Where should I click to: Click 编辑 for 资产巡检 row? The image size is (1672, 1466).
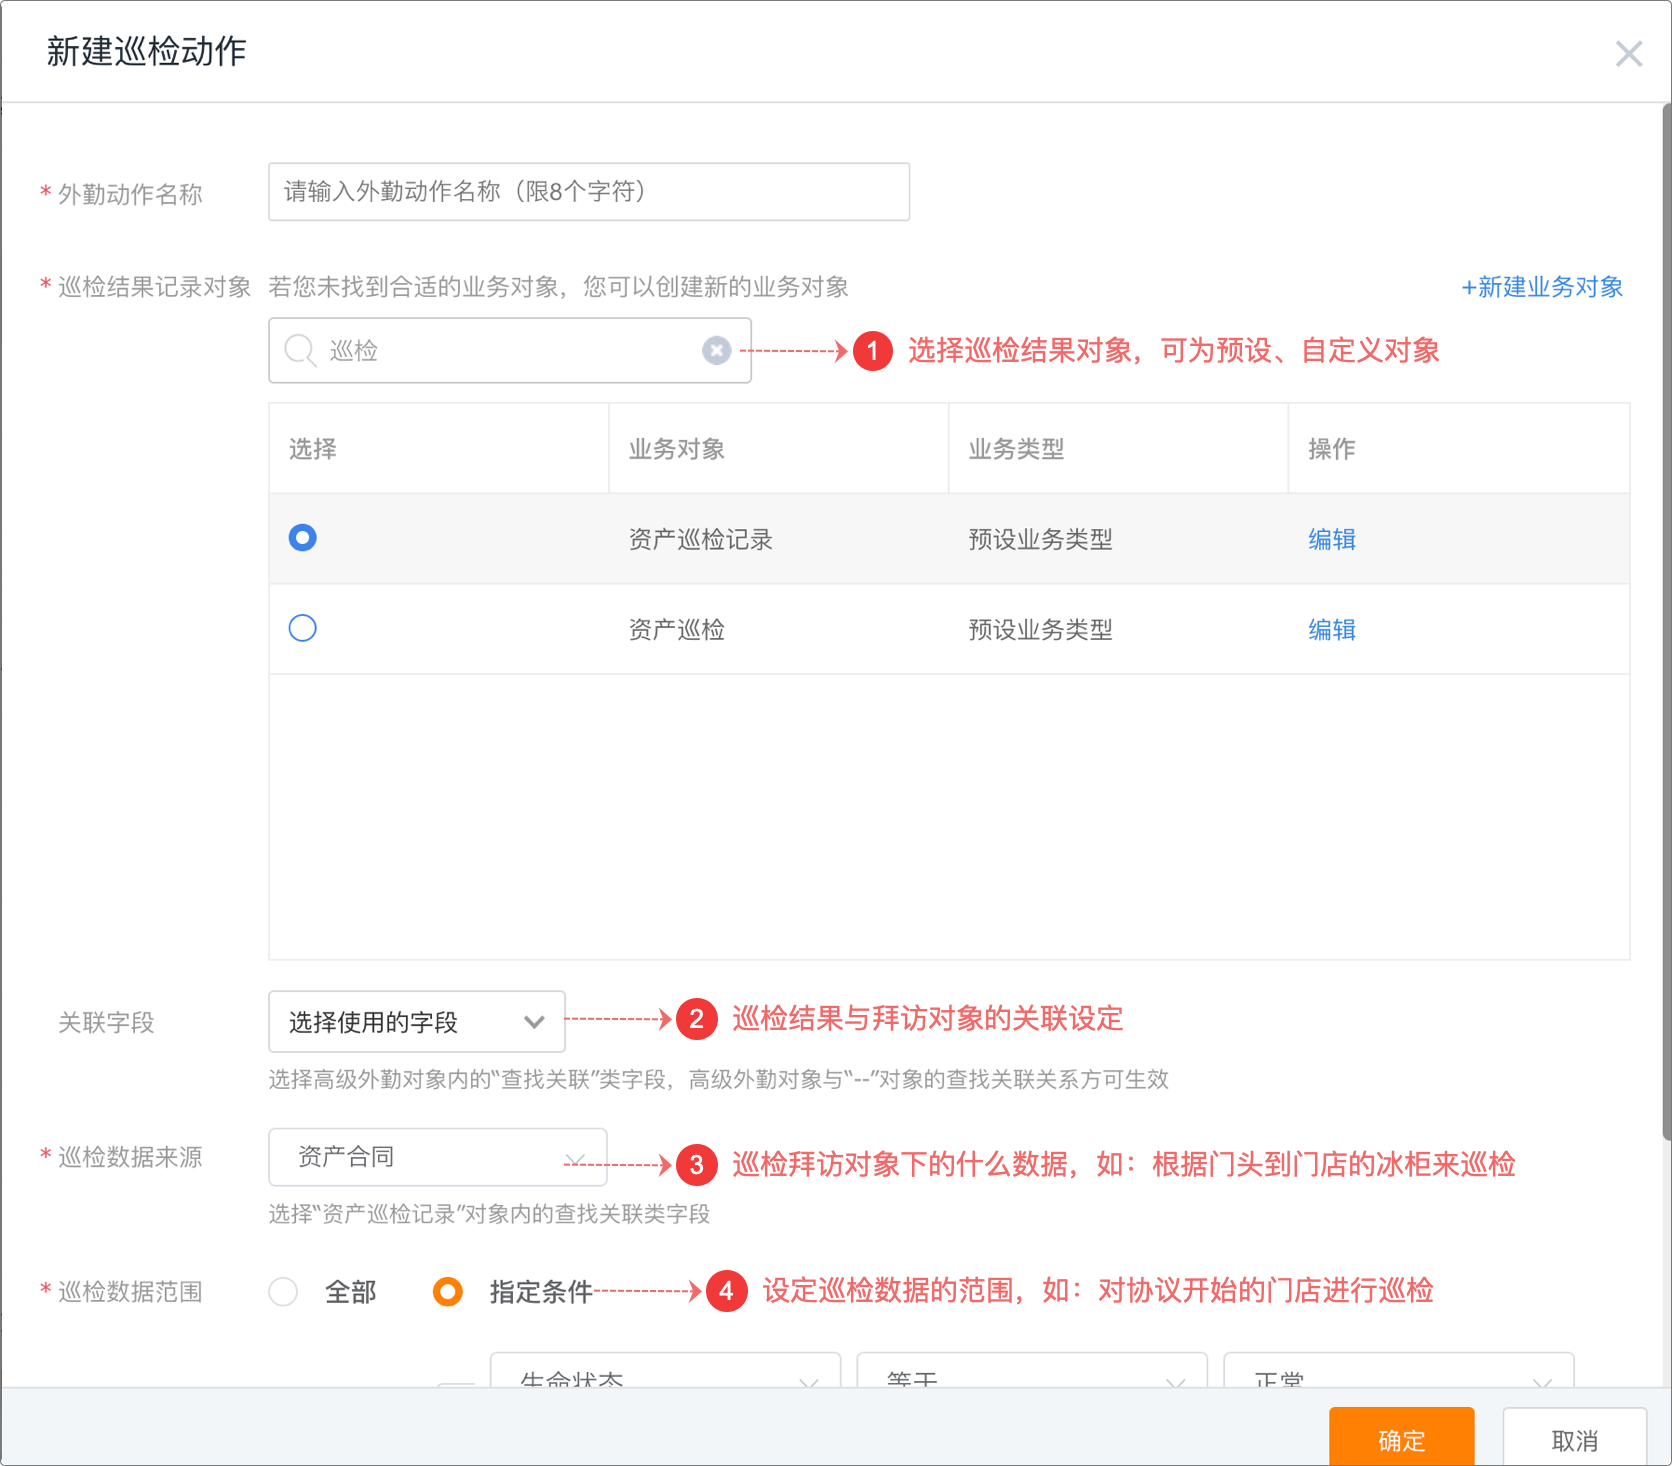[x=1332, y=630]
